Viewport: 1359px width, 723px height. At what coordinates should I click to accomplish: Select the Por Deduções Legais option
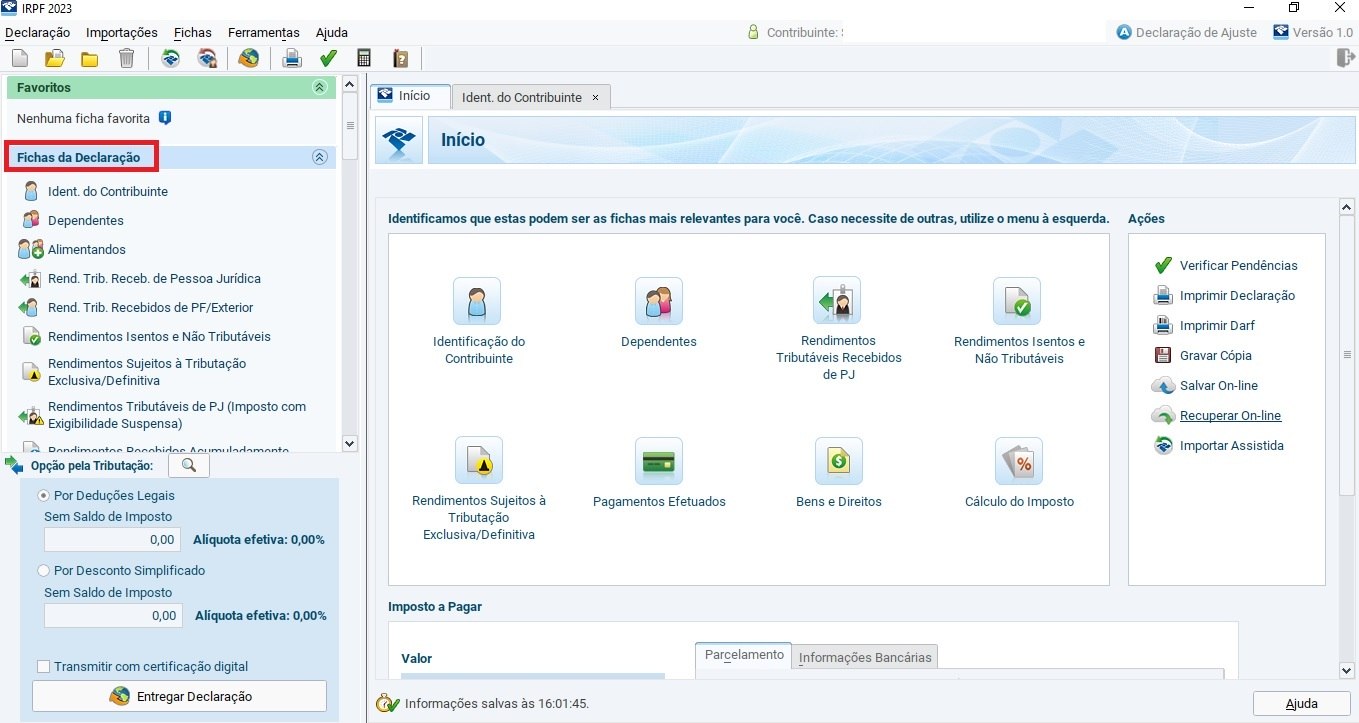point(44,496)
